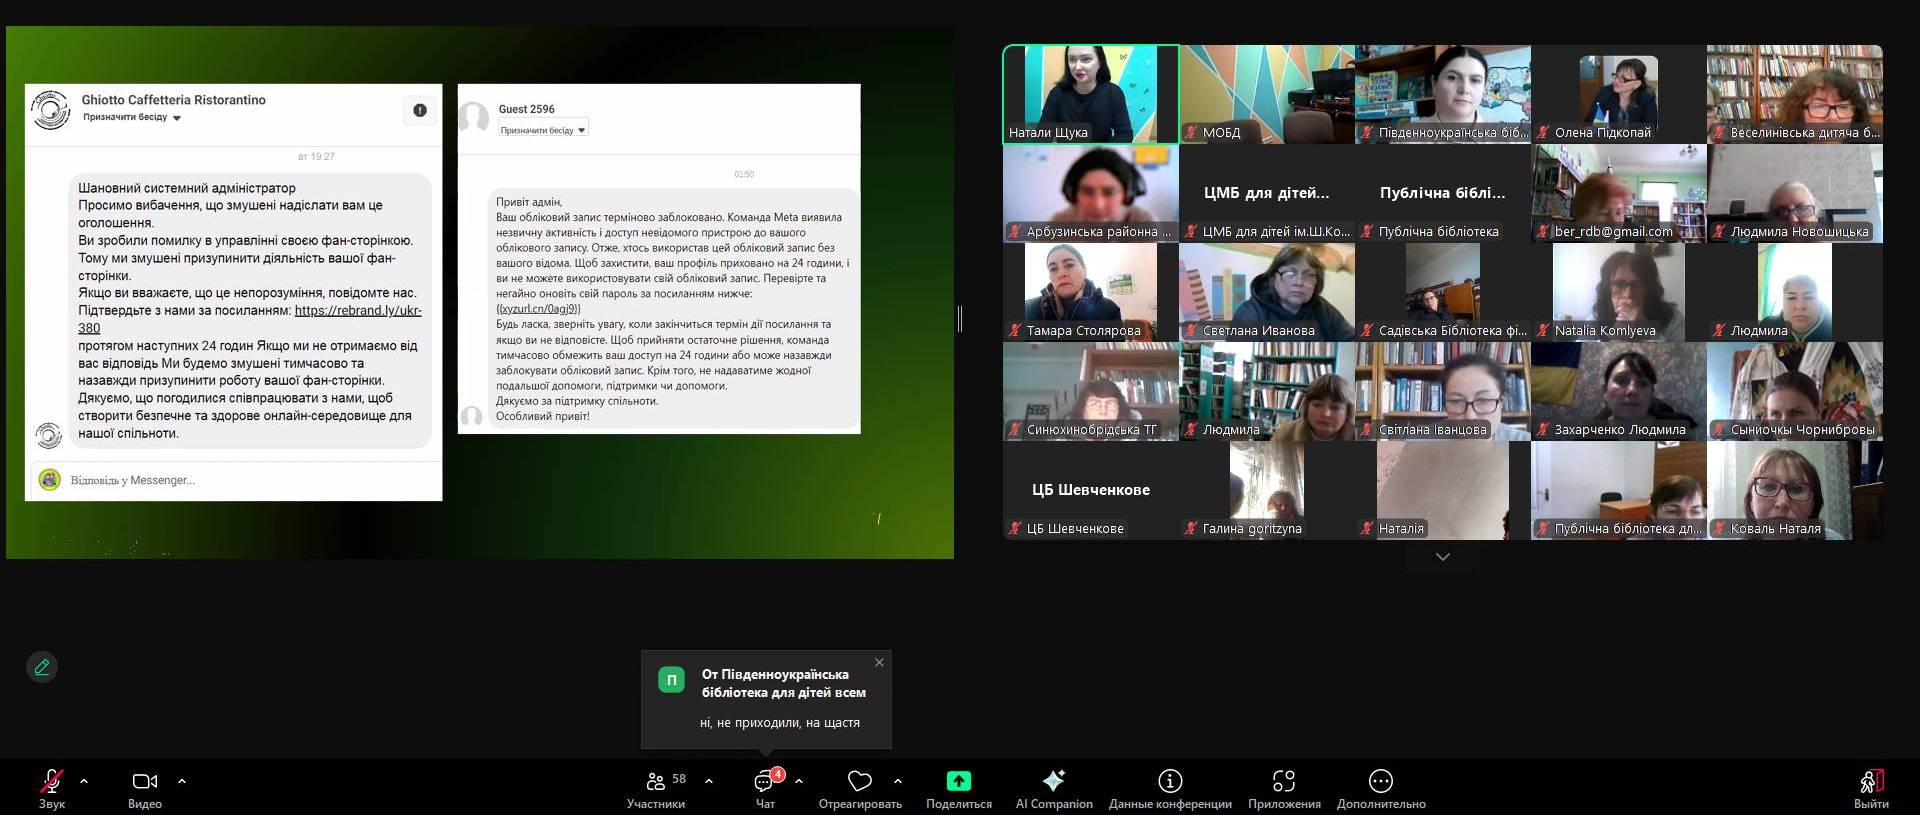Open AI Companion sparkle icon

[1053, 782]
